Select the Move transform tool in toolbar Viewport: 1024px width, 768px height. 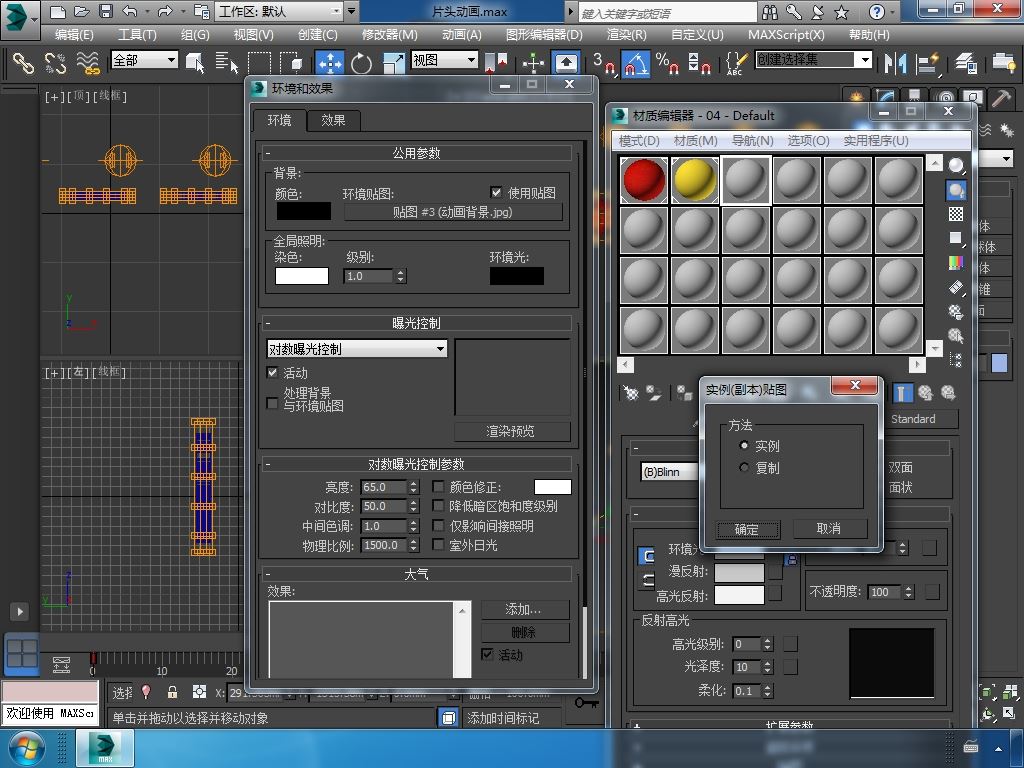pyautogui.click(x=330, y=63)
